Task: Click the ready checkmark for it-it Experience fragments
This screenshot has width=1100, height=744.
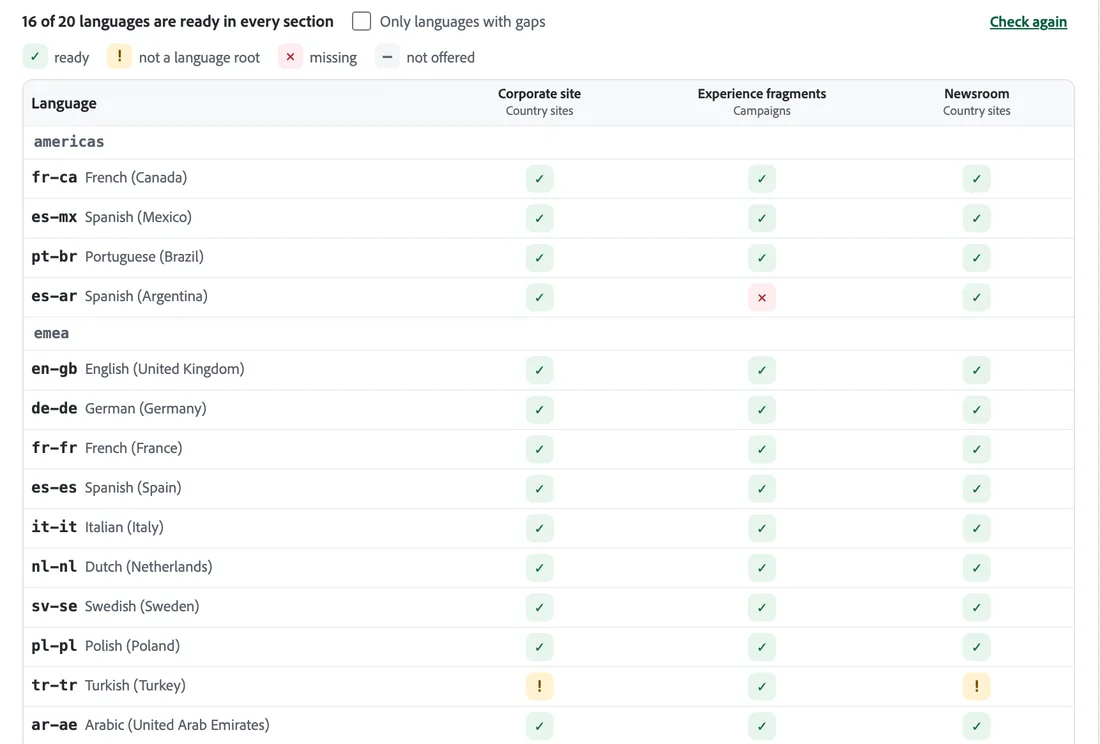Action: tap(762, 528)
